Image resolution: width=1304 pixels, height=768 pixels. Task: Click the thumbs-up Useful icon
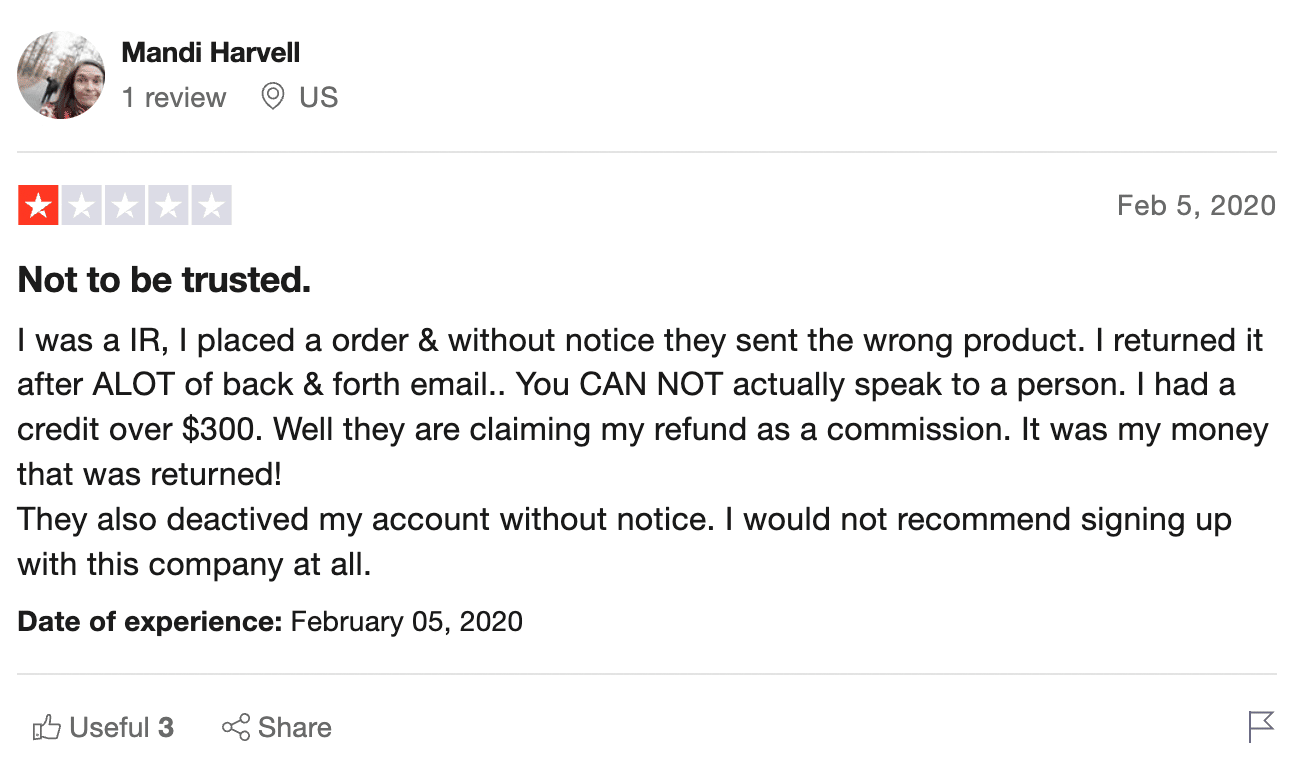[47, 728]
